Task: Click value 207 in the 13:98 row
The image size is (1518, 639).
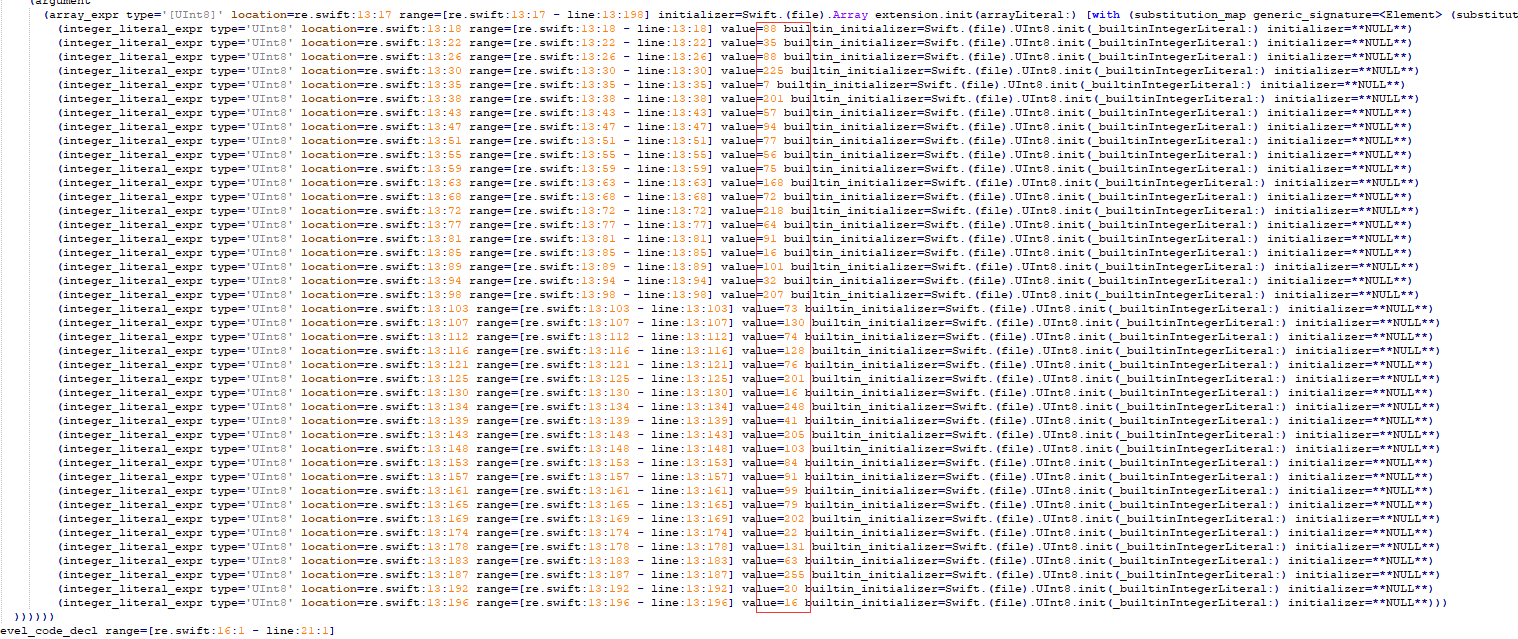Action: 773,295
